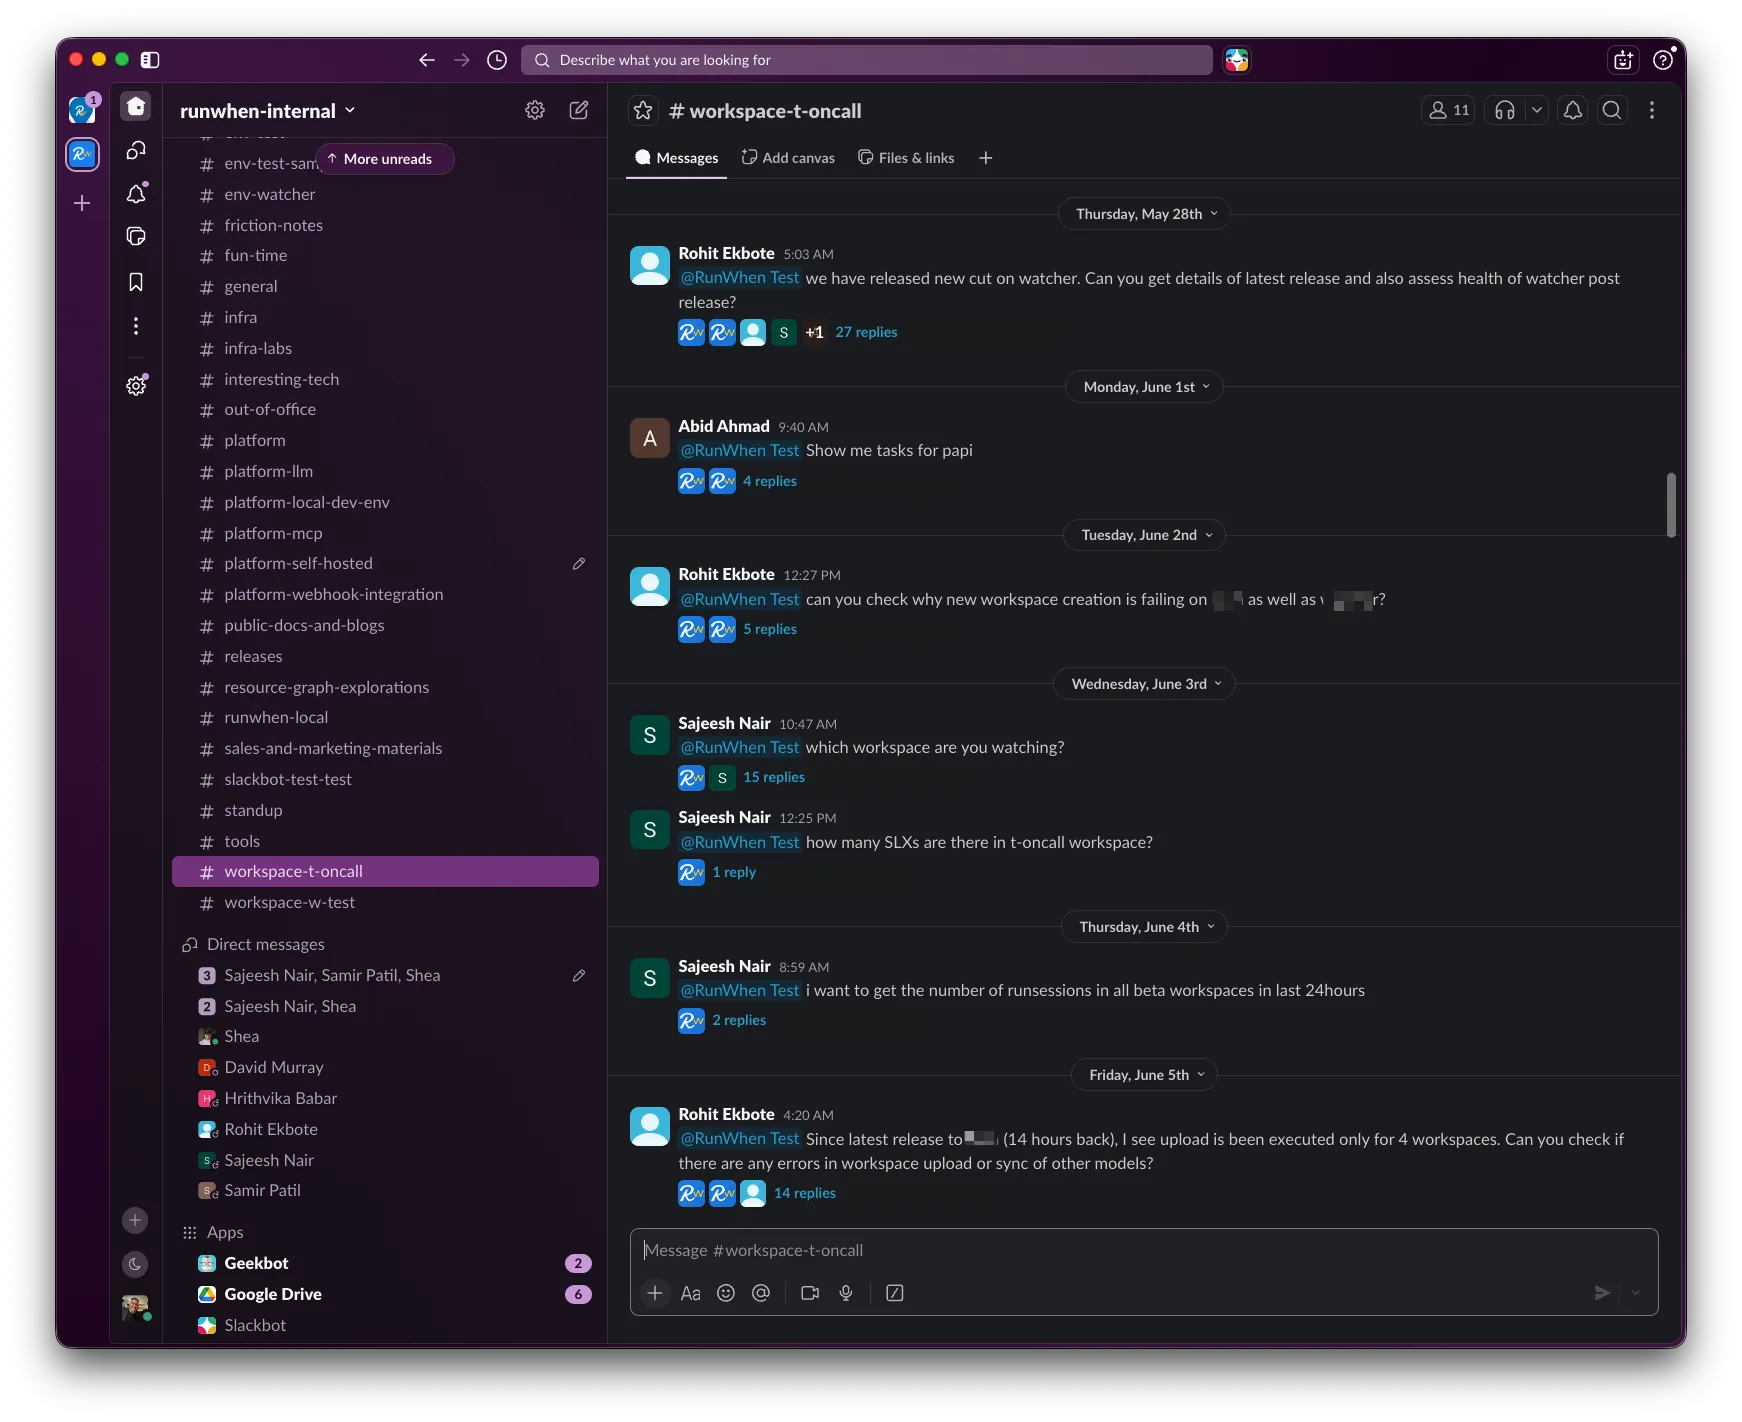Open the Thursday, May 28th date dropdown
The image size is (1742, 1422).
tap(1144, 214)
